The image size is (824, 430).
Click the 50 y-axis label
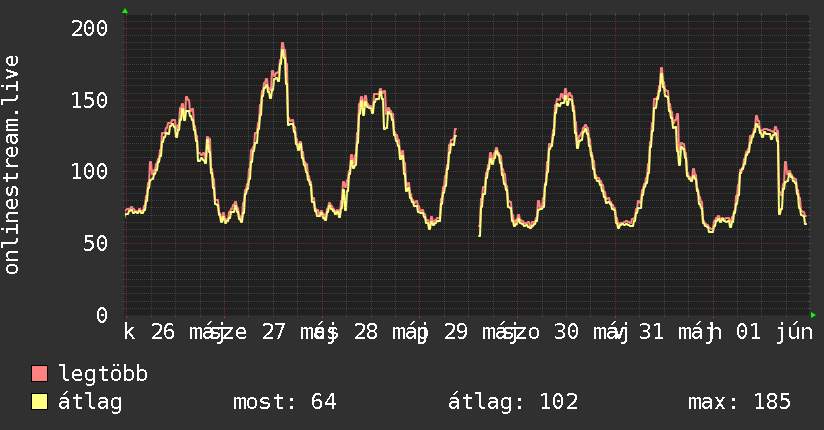pyautogui.click(x=96, y=243)
